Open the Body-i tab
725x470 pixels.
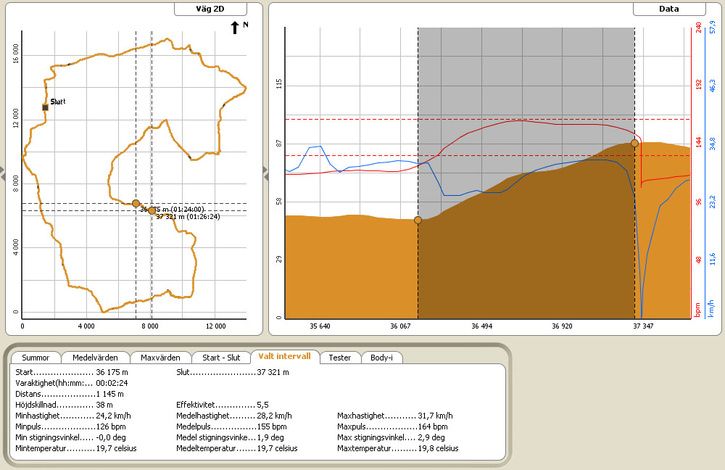(x=381, y=358)
